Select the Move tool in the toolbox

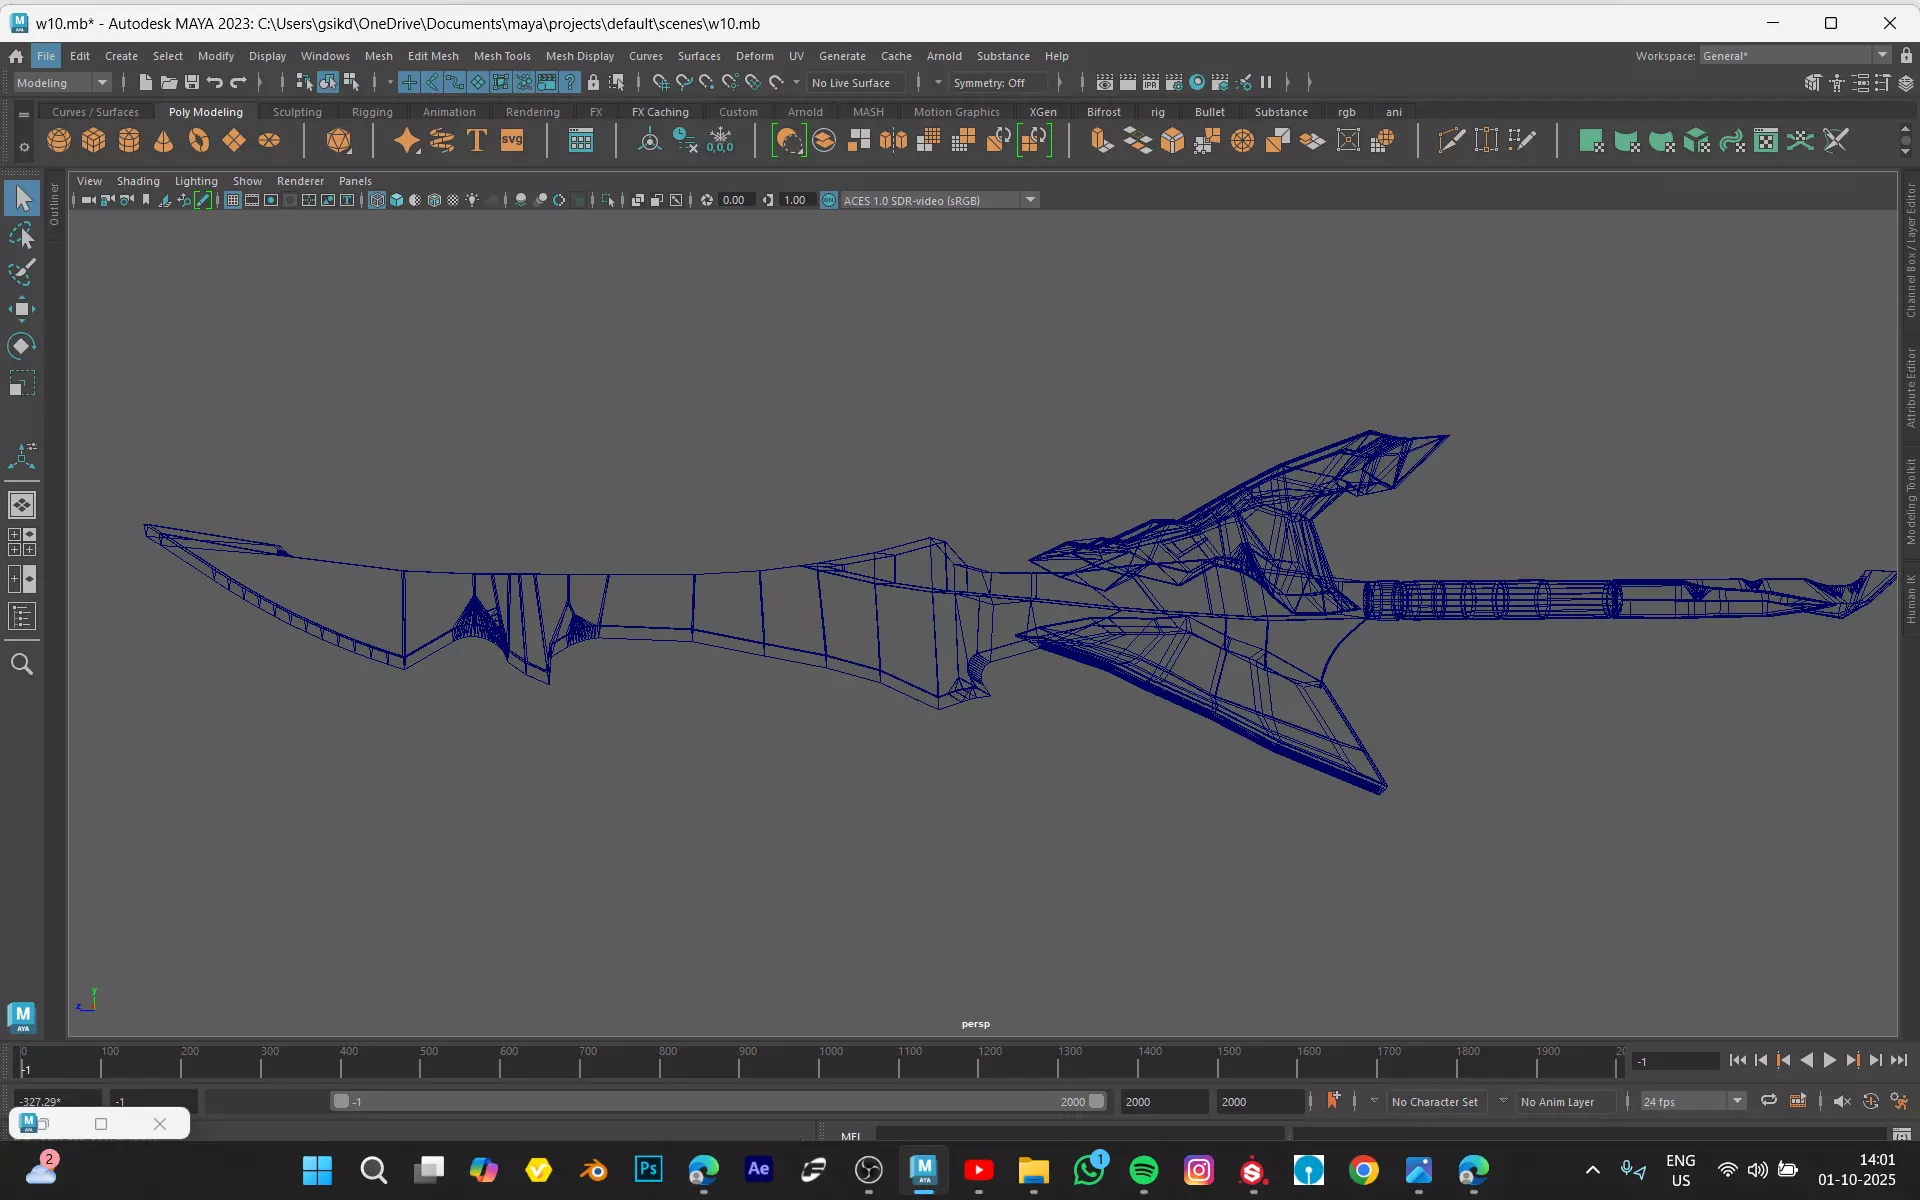(x=22, y=309)
